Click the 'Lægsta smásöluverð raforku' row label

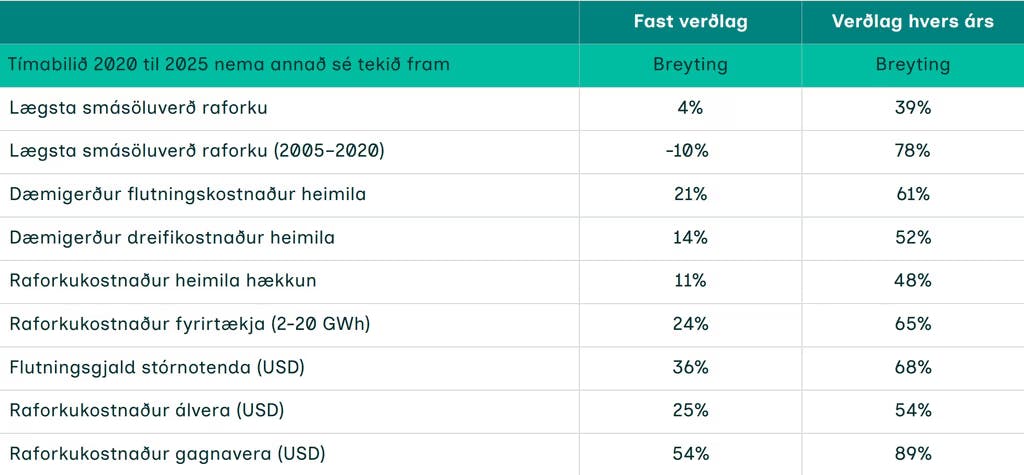point(138,108)
